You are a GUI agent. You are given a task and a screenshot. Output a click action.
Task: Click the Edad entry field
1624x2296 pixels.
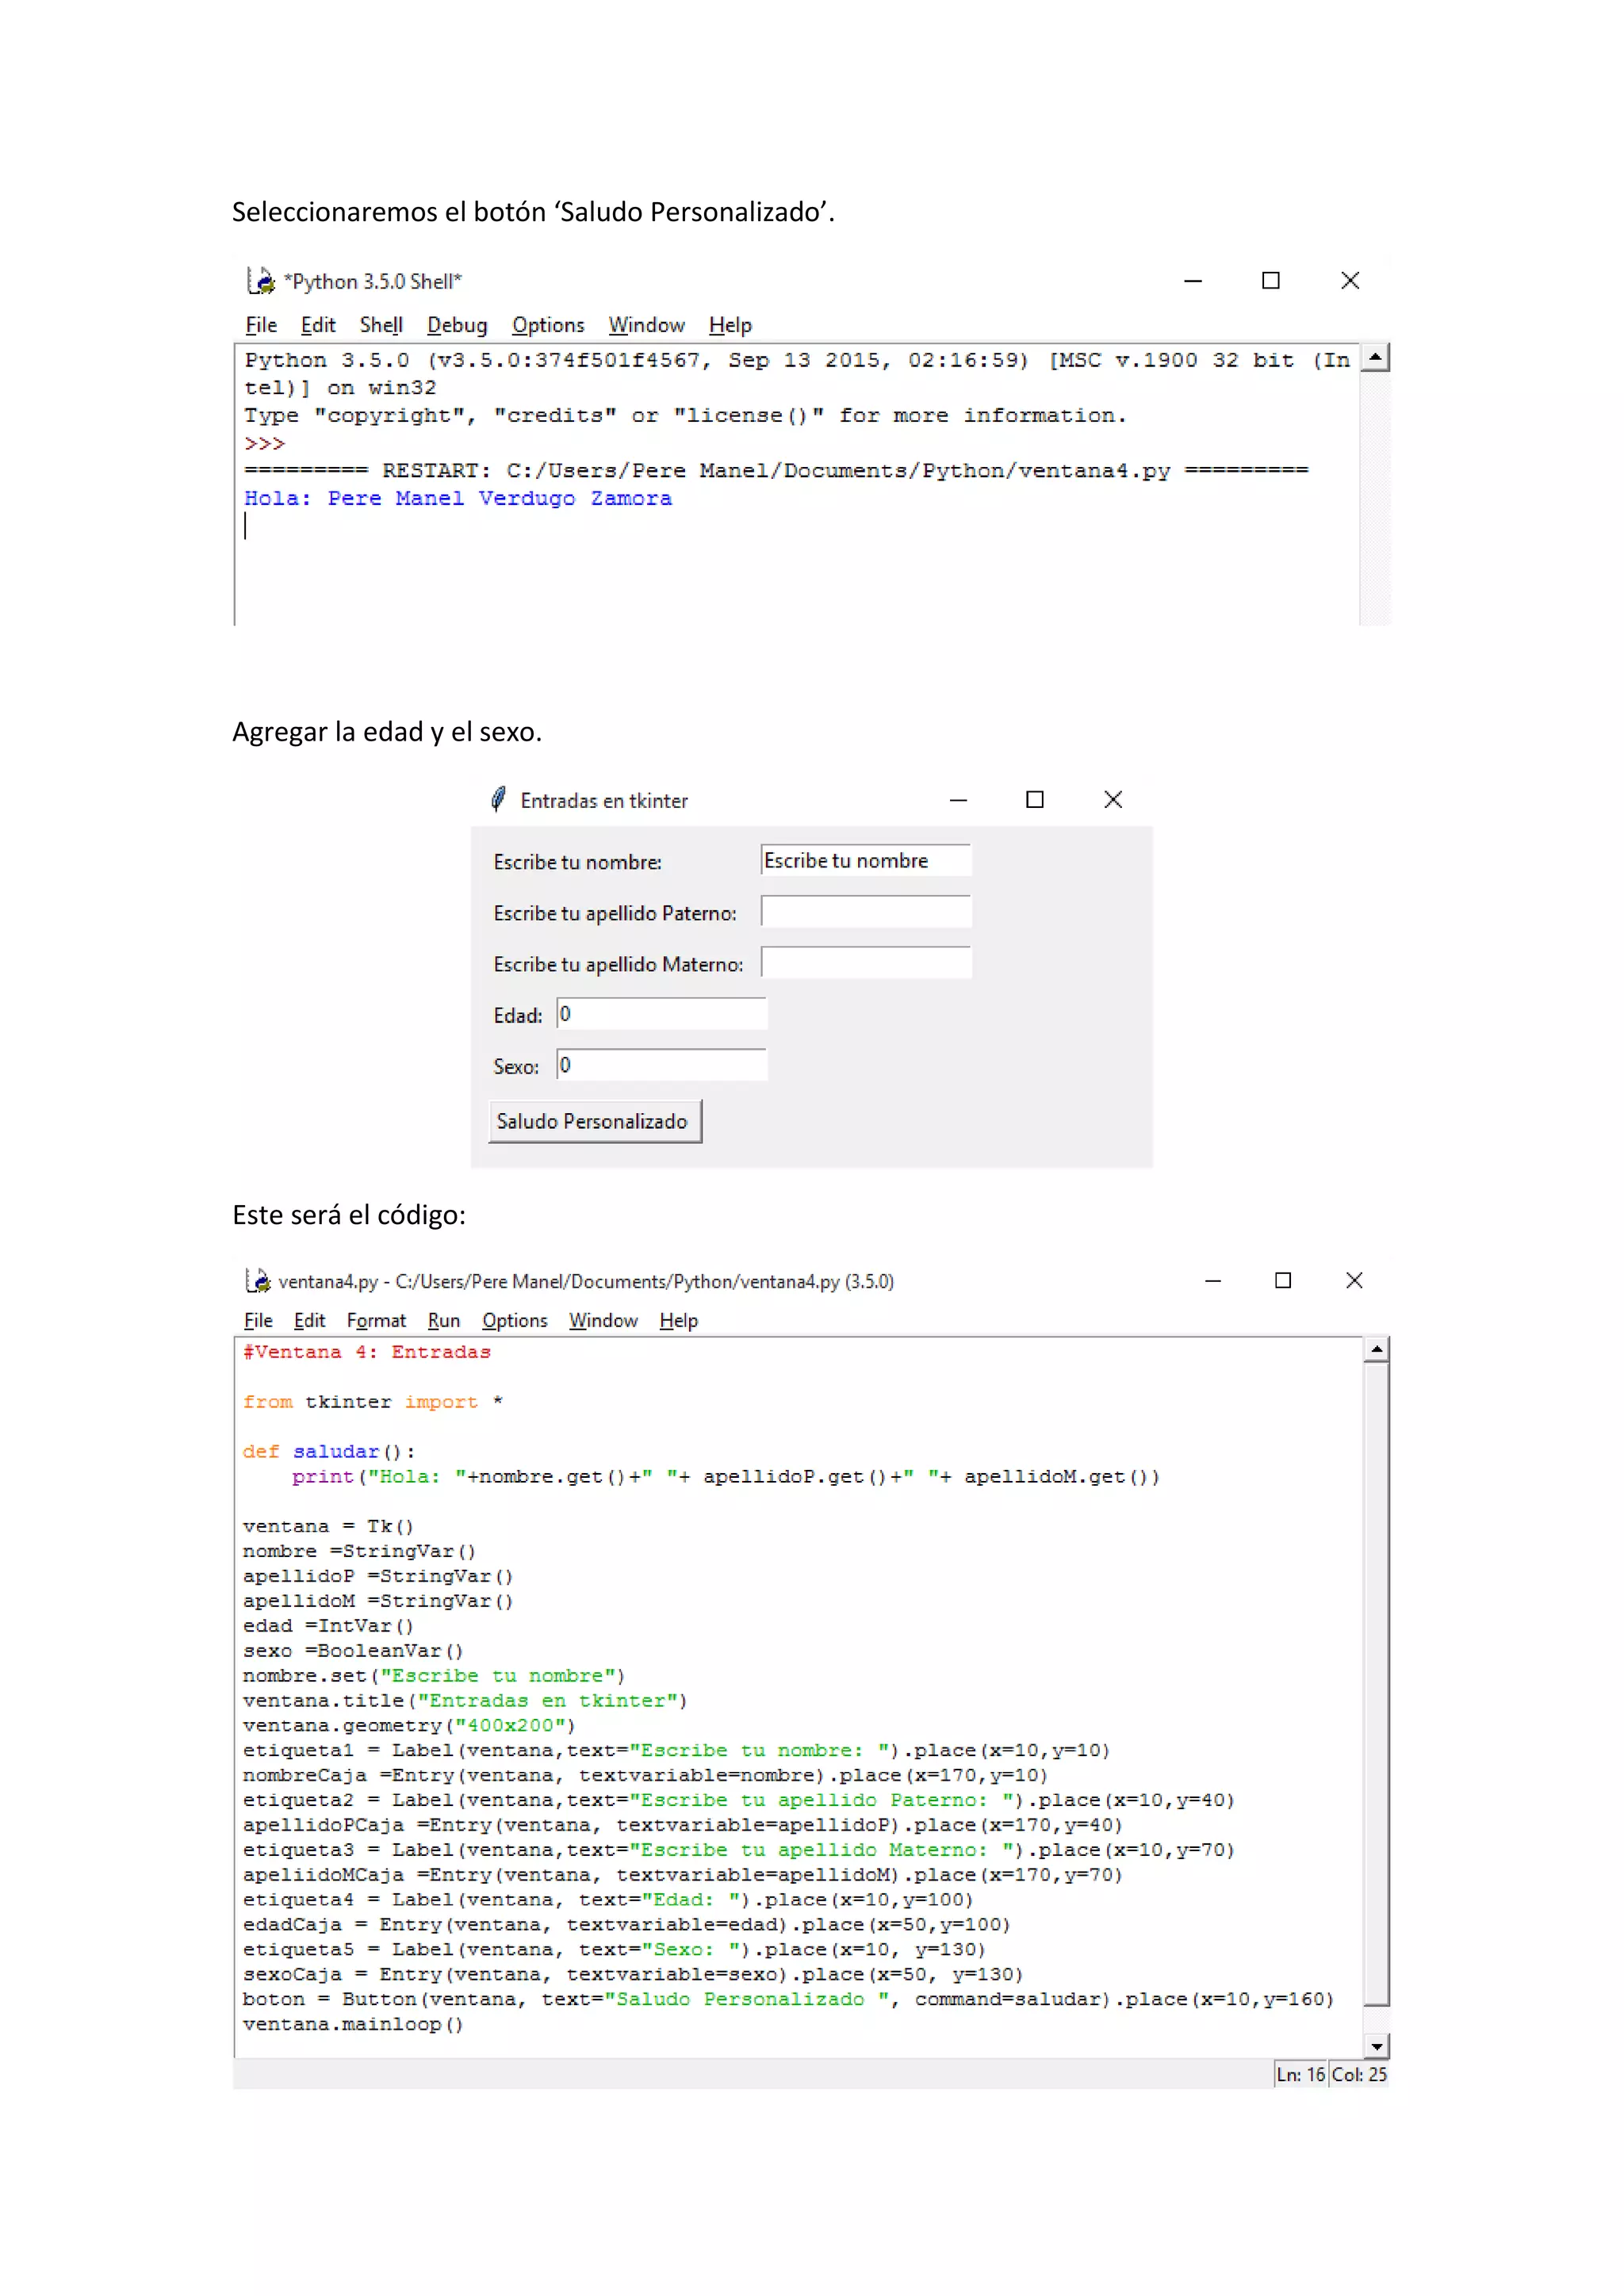click(x=661, y=1014)
